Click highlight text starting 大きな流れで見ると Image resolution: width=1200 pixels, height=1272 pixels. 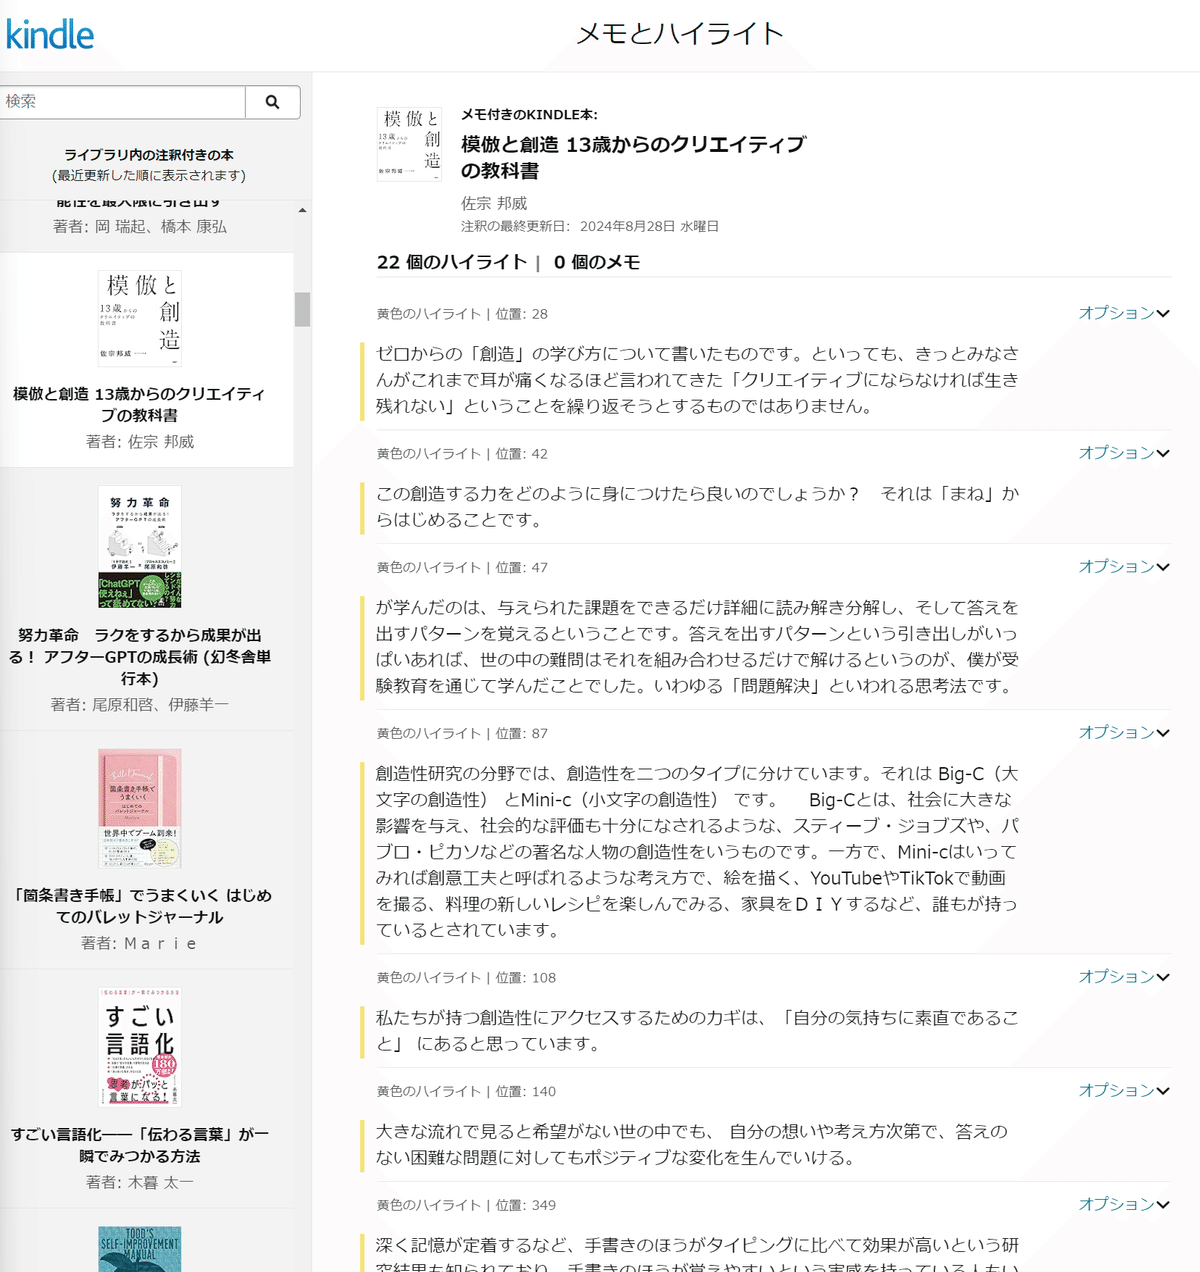692,1145
